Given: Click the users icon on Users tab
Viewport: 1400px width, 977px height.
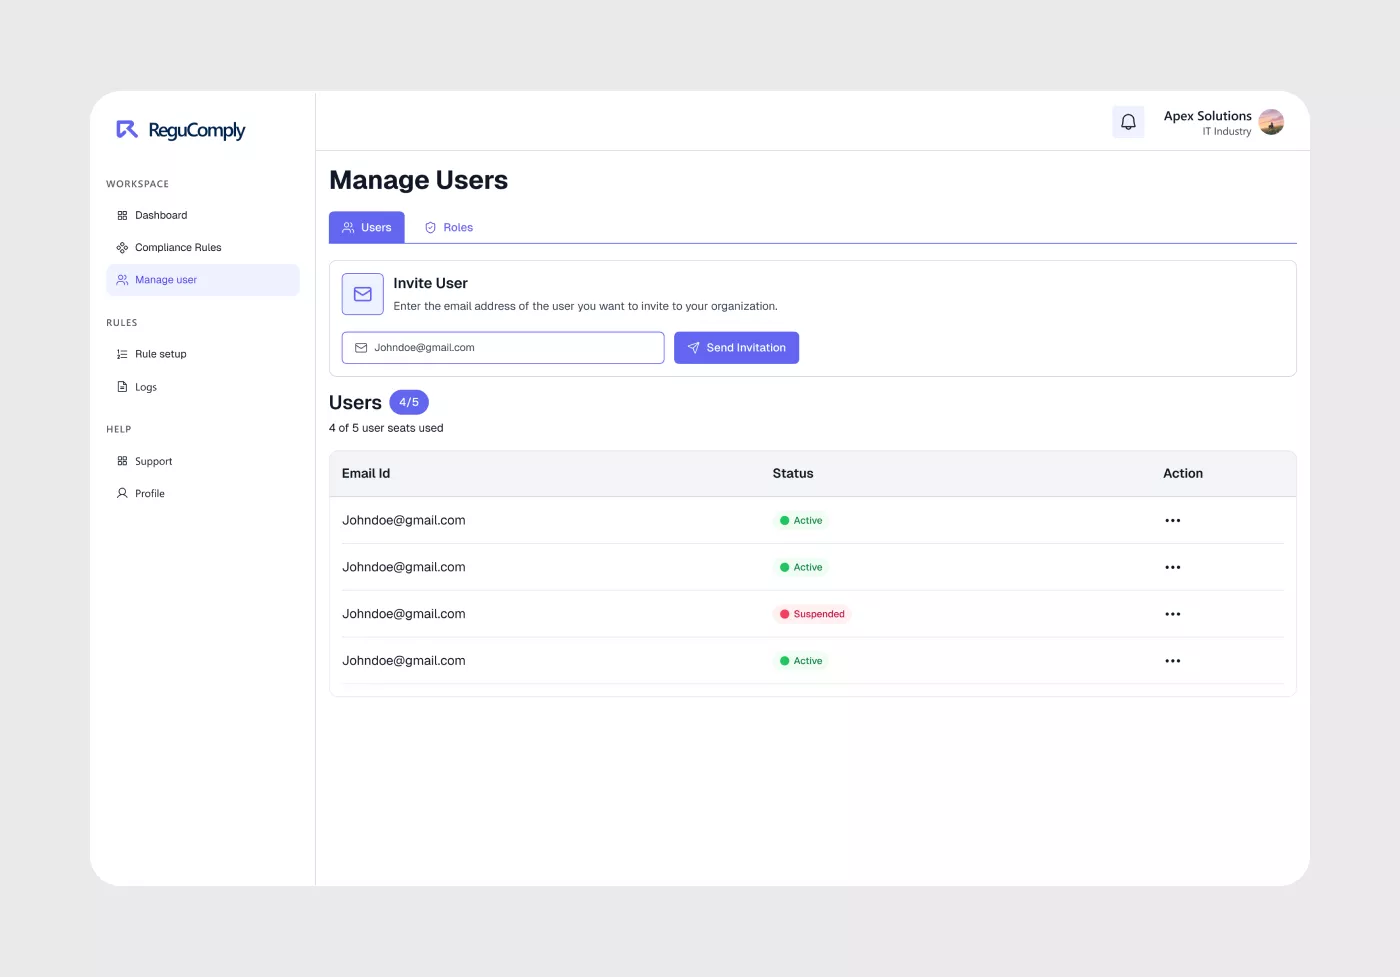Looking at the screenshot, I should pyautogui.click(x=348, y=227).
